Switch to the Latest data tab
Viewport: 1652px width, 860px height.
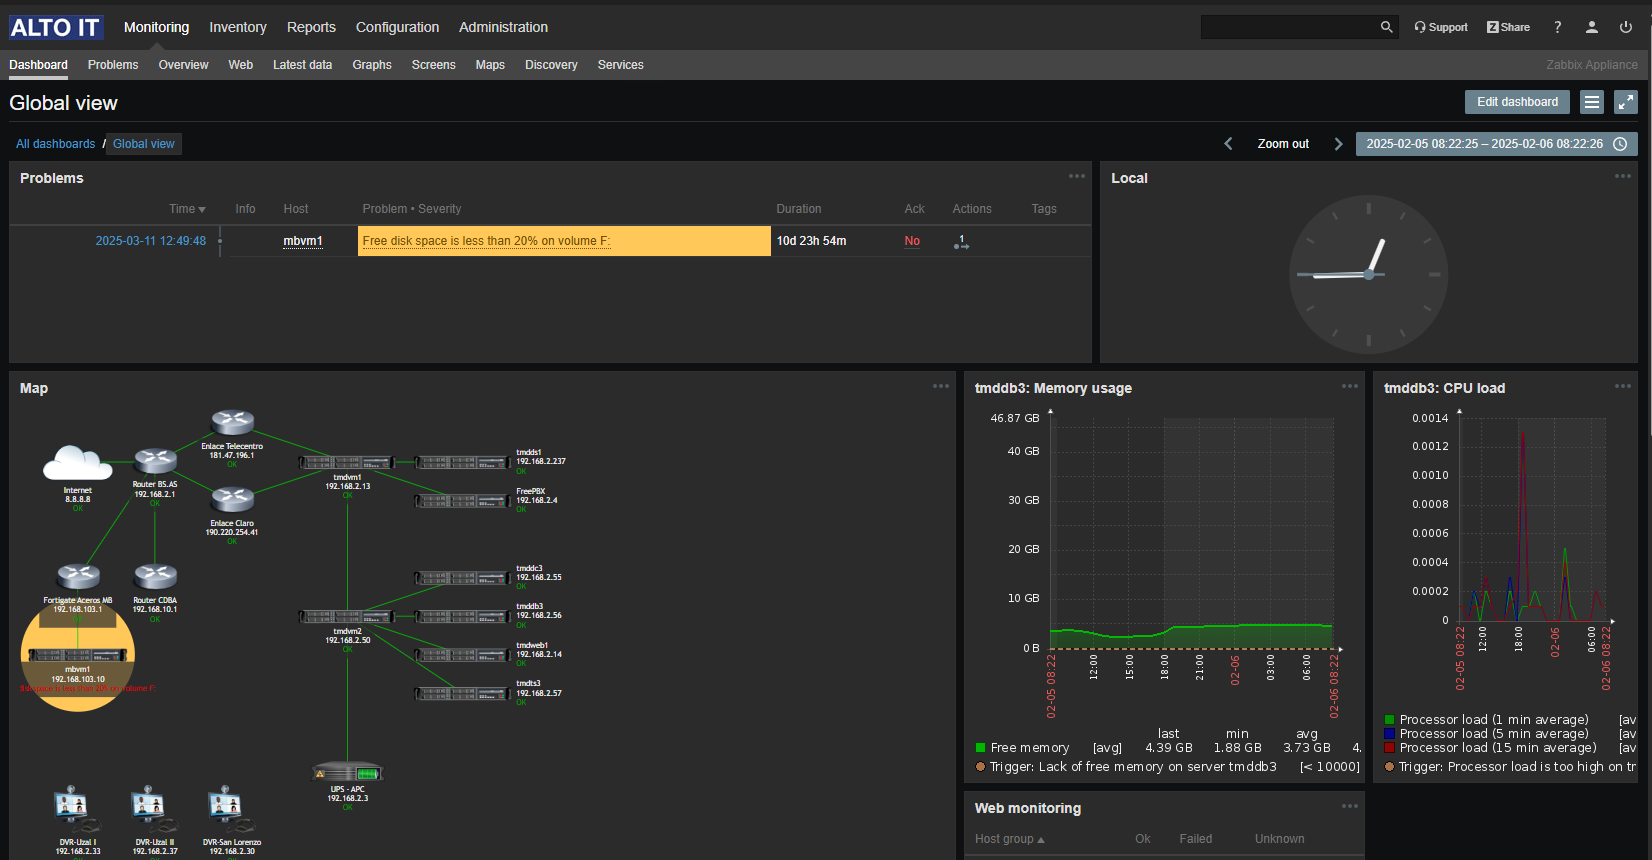coord(302,65)
